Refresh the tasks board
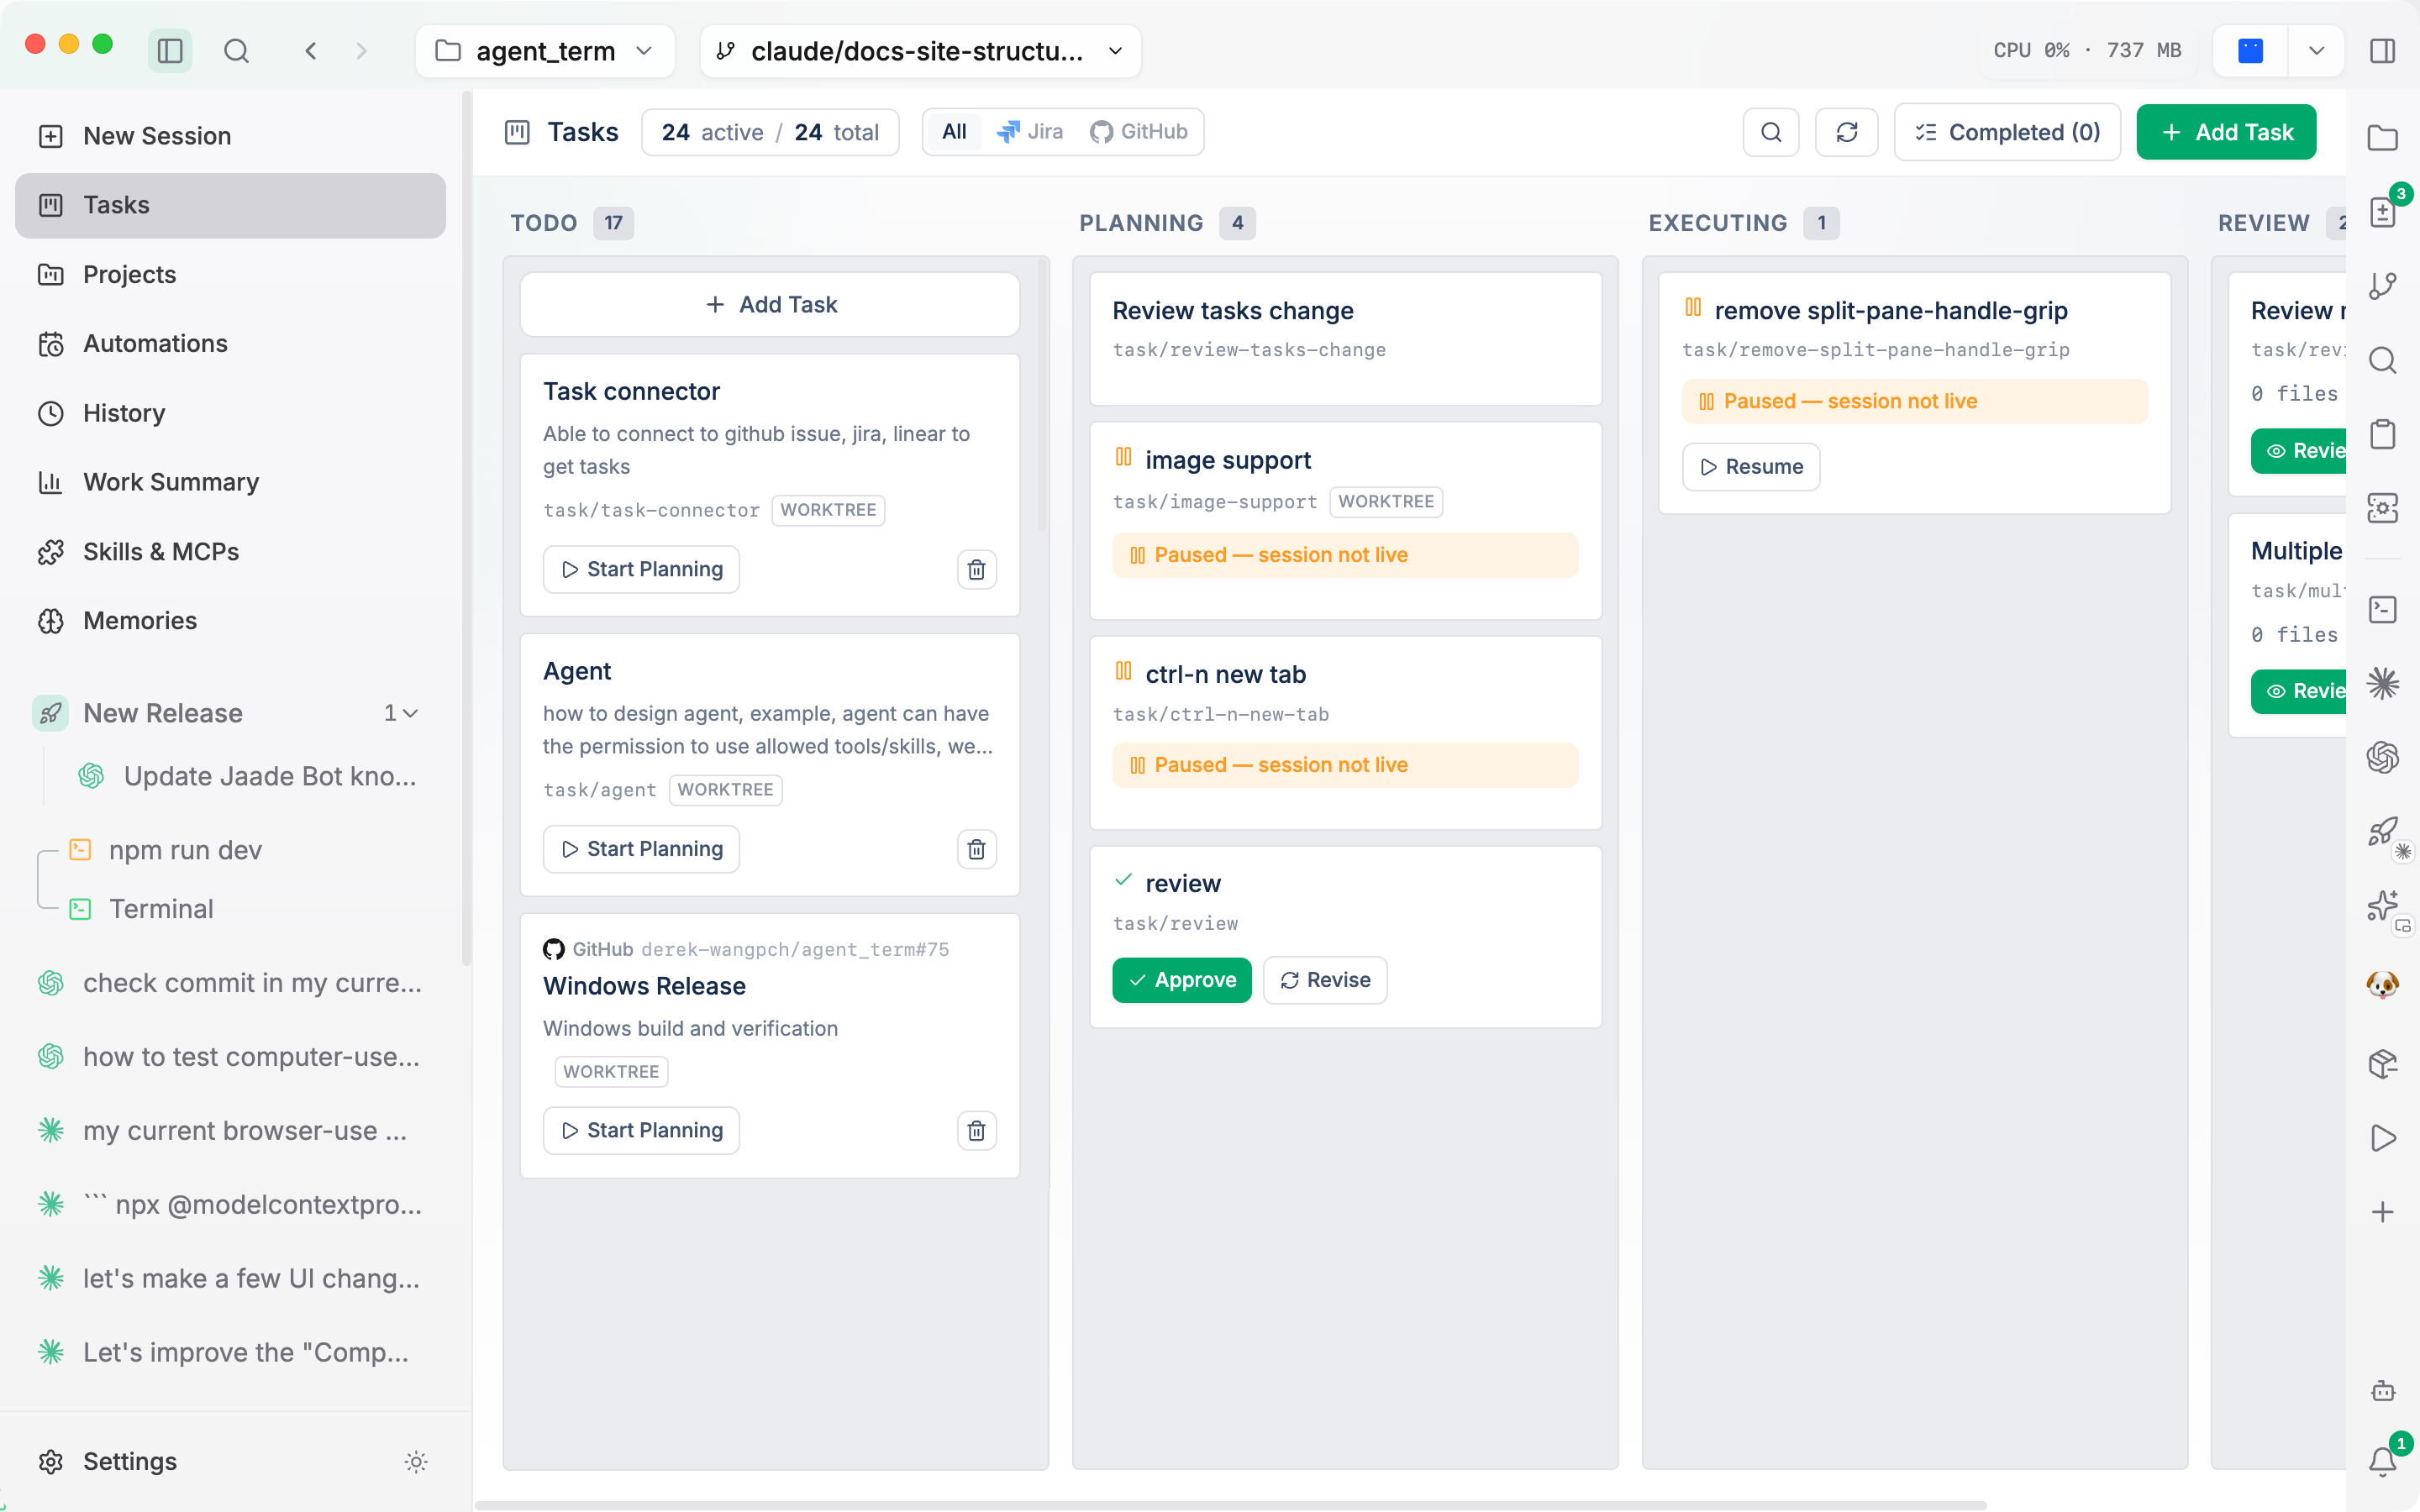Image resolution: width=2420 pixels, height=1512 pixels. 1846,132
